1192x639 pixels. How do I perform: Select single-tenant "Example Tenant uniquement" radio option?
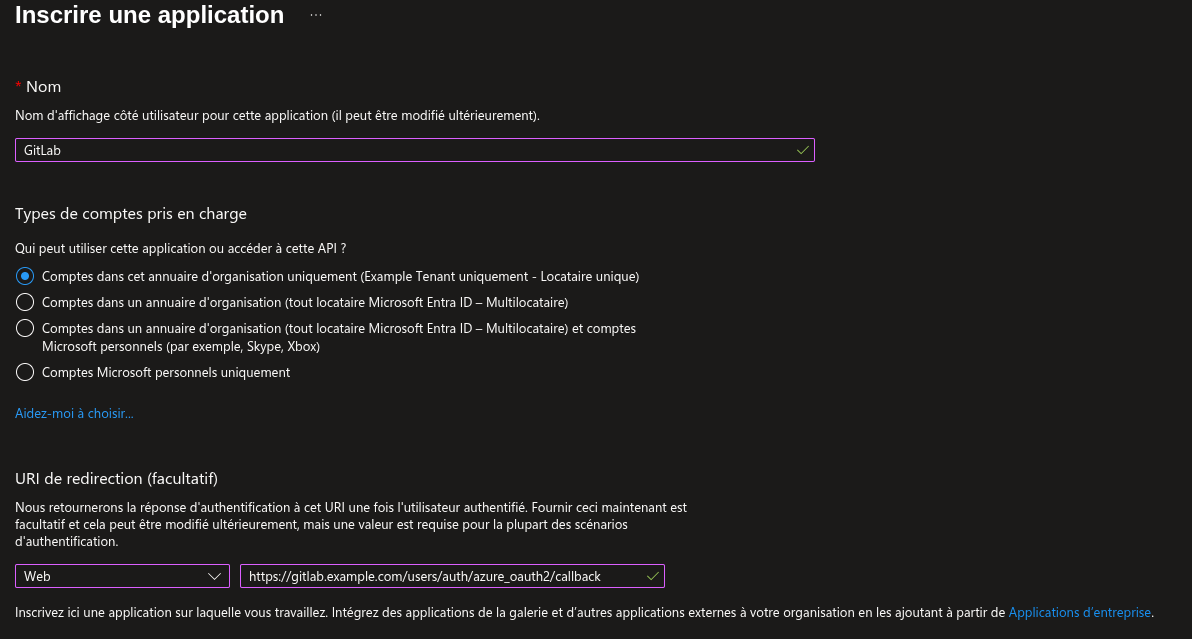click(25, 276)
